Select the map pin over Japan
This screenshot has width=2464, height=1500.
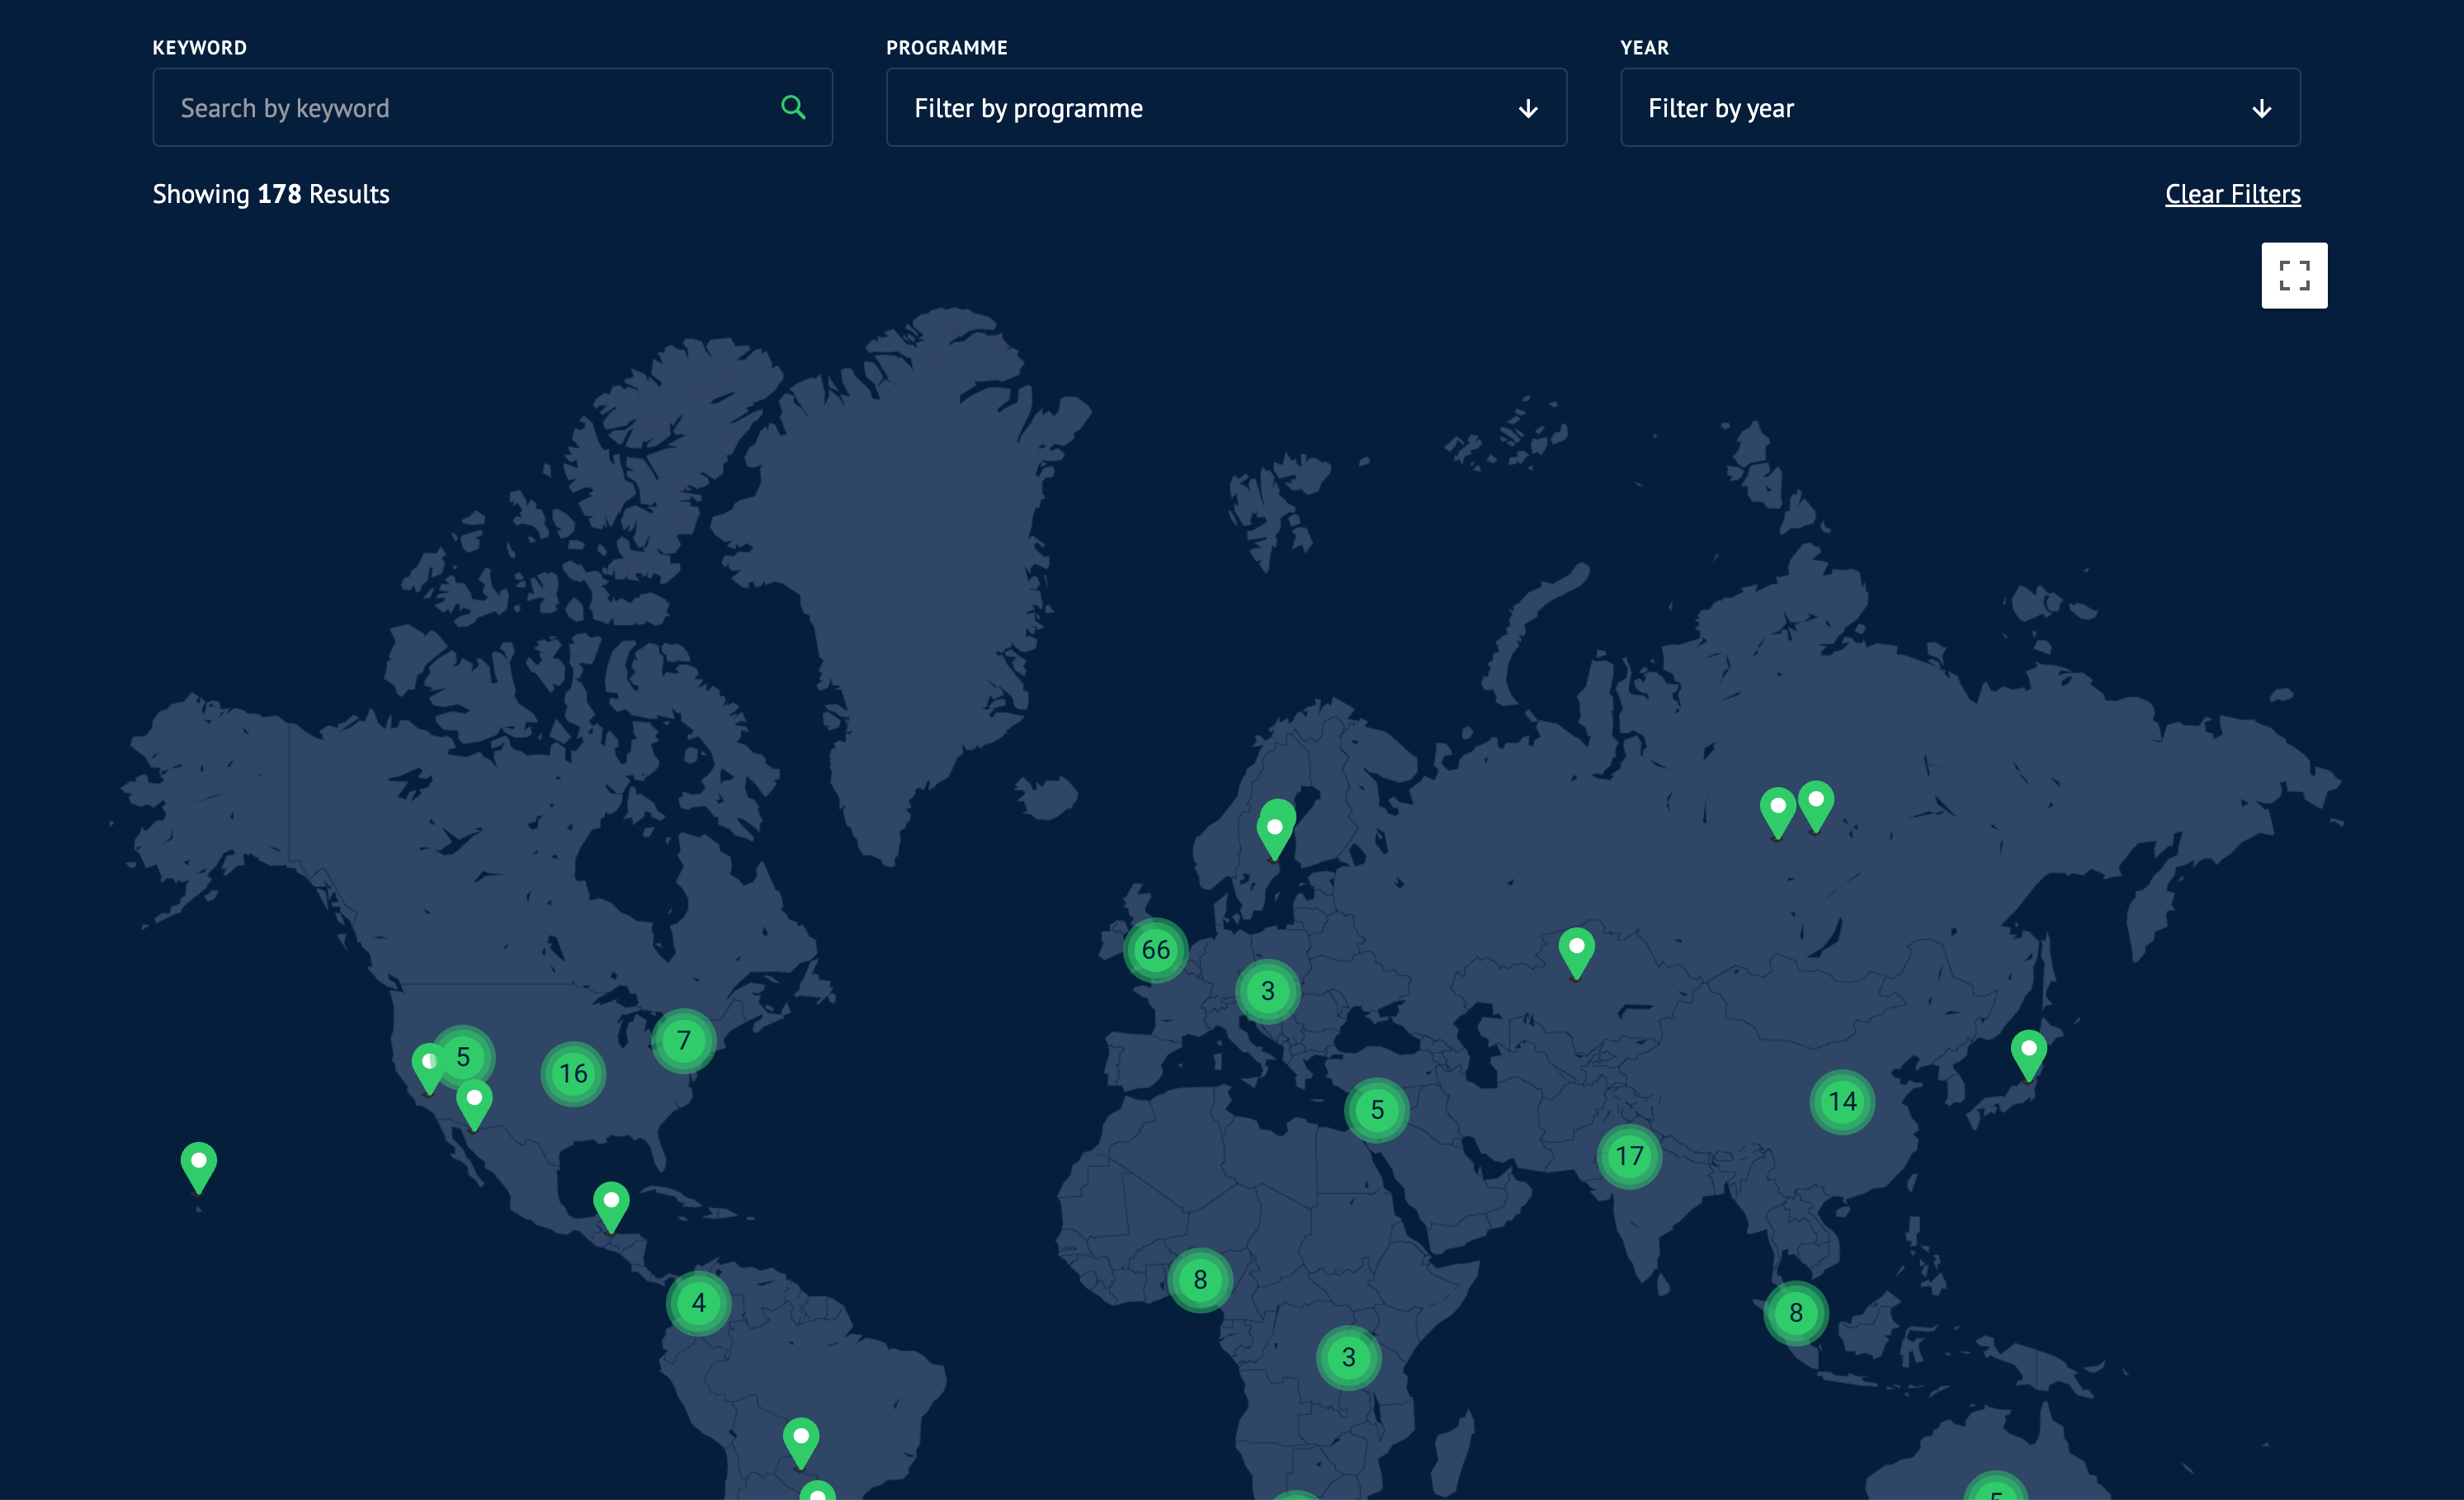[x=2028, y=1054]
